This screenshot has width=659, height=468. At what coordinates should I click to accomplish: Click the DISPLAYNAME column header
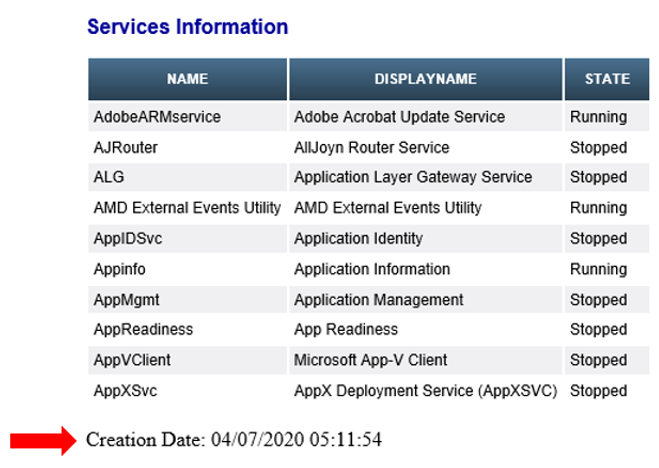(x=426, y=79)
